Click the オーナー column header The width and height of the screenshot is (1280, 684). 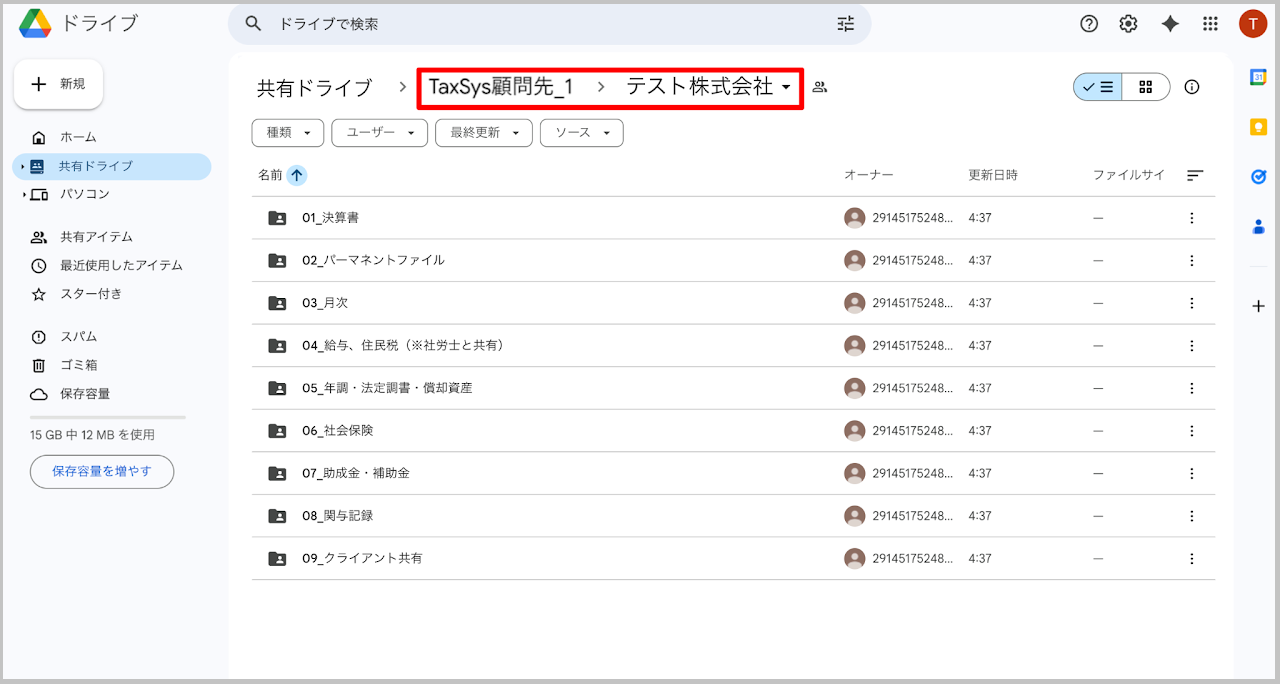click(869, 175)
